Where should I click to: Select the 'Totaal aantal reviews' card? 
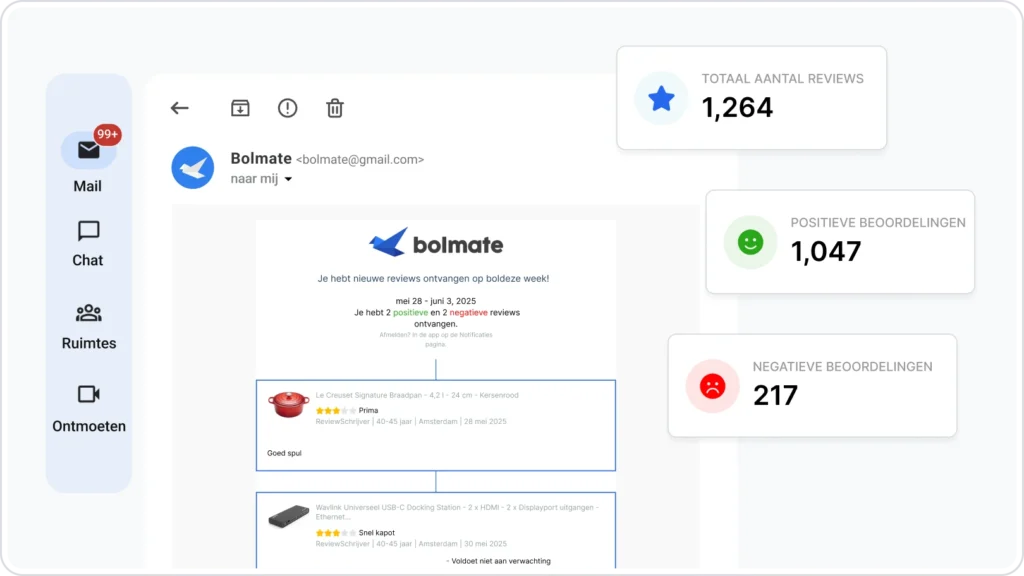(752, 98)
